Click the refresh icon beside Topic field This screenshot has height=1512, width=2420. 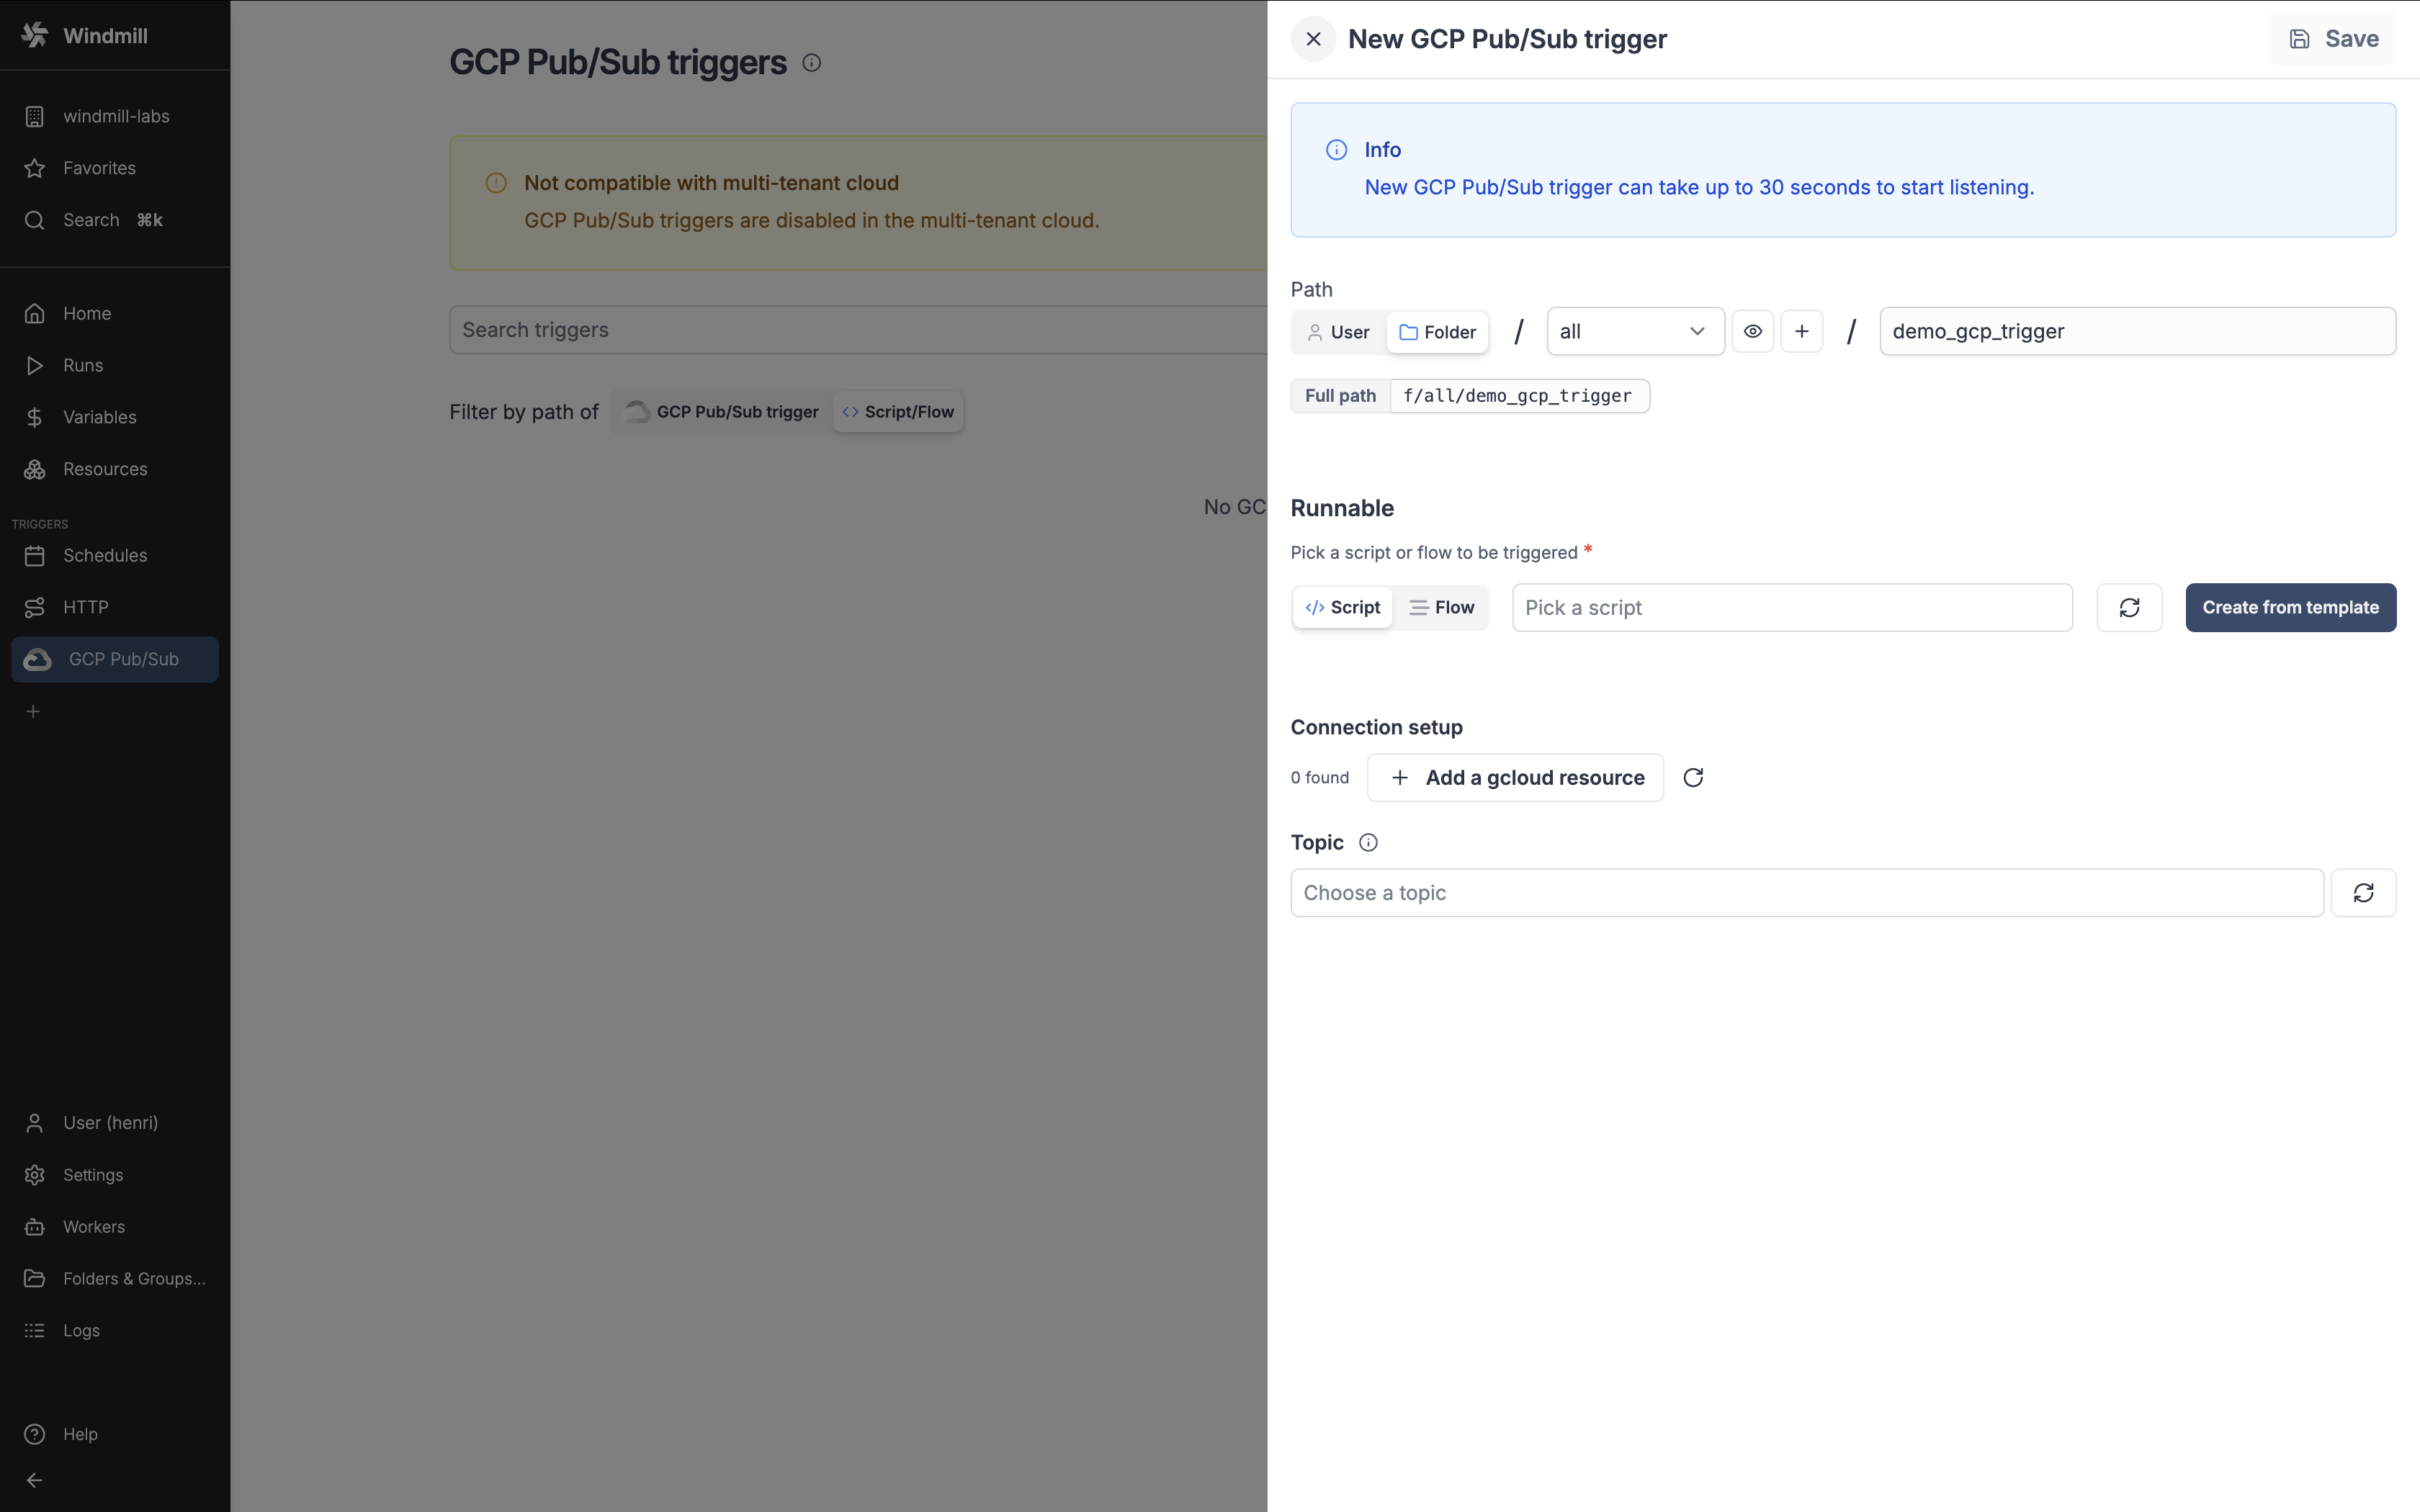tap(2362, 892)
